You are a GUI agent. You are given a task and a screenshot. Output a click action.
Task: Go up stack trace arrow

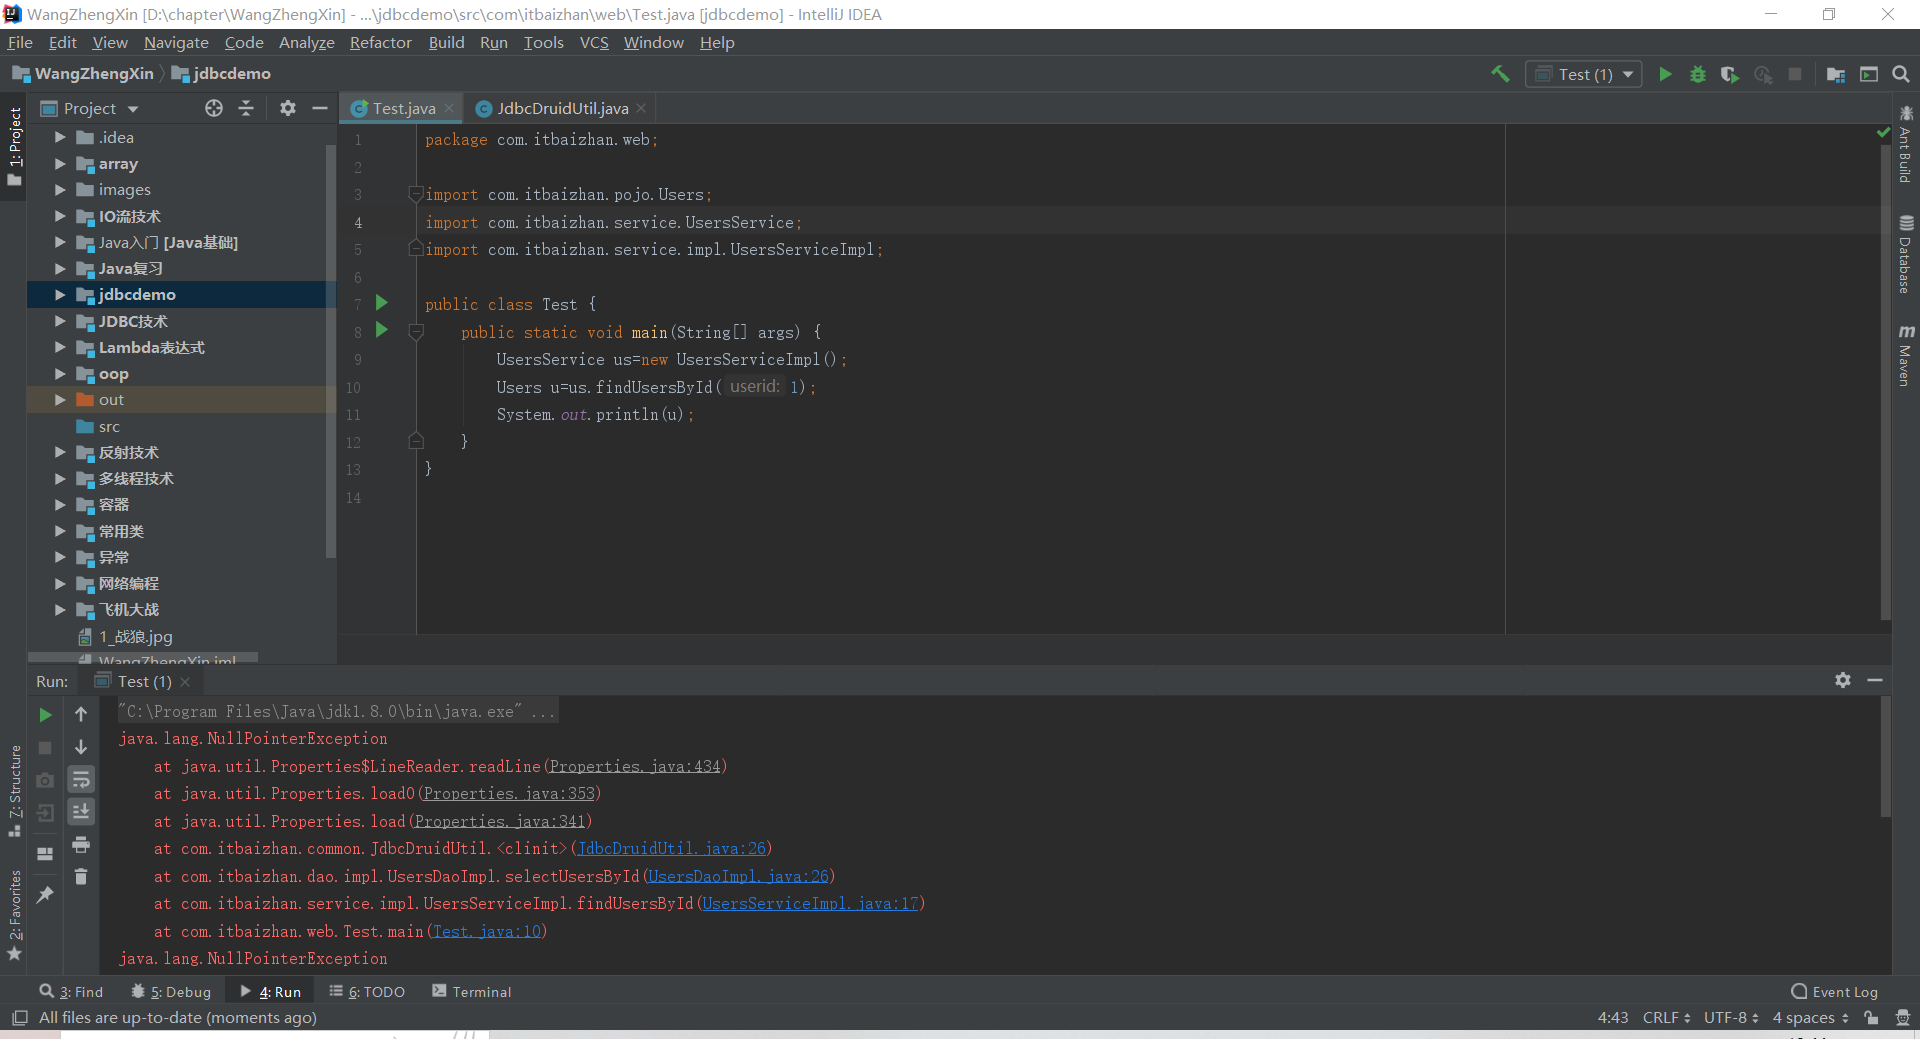coord(81,714)
